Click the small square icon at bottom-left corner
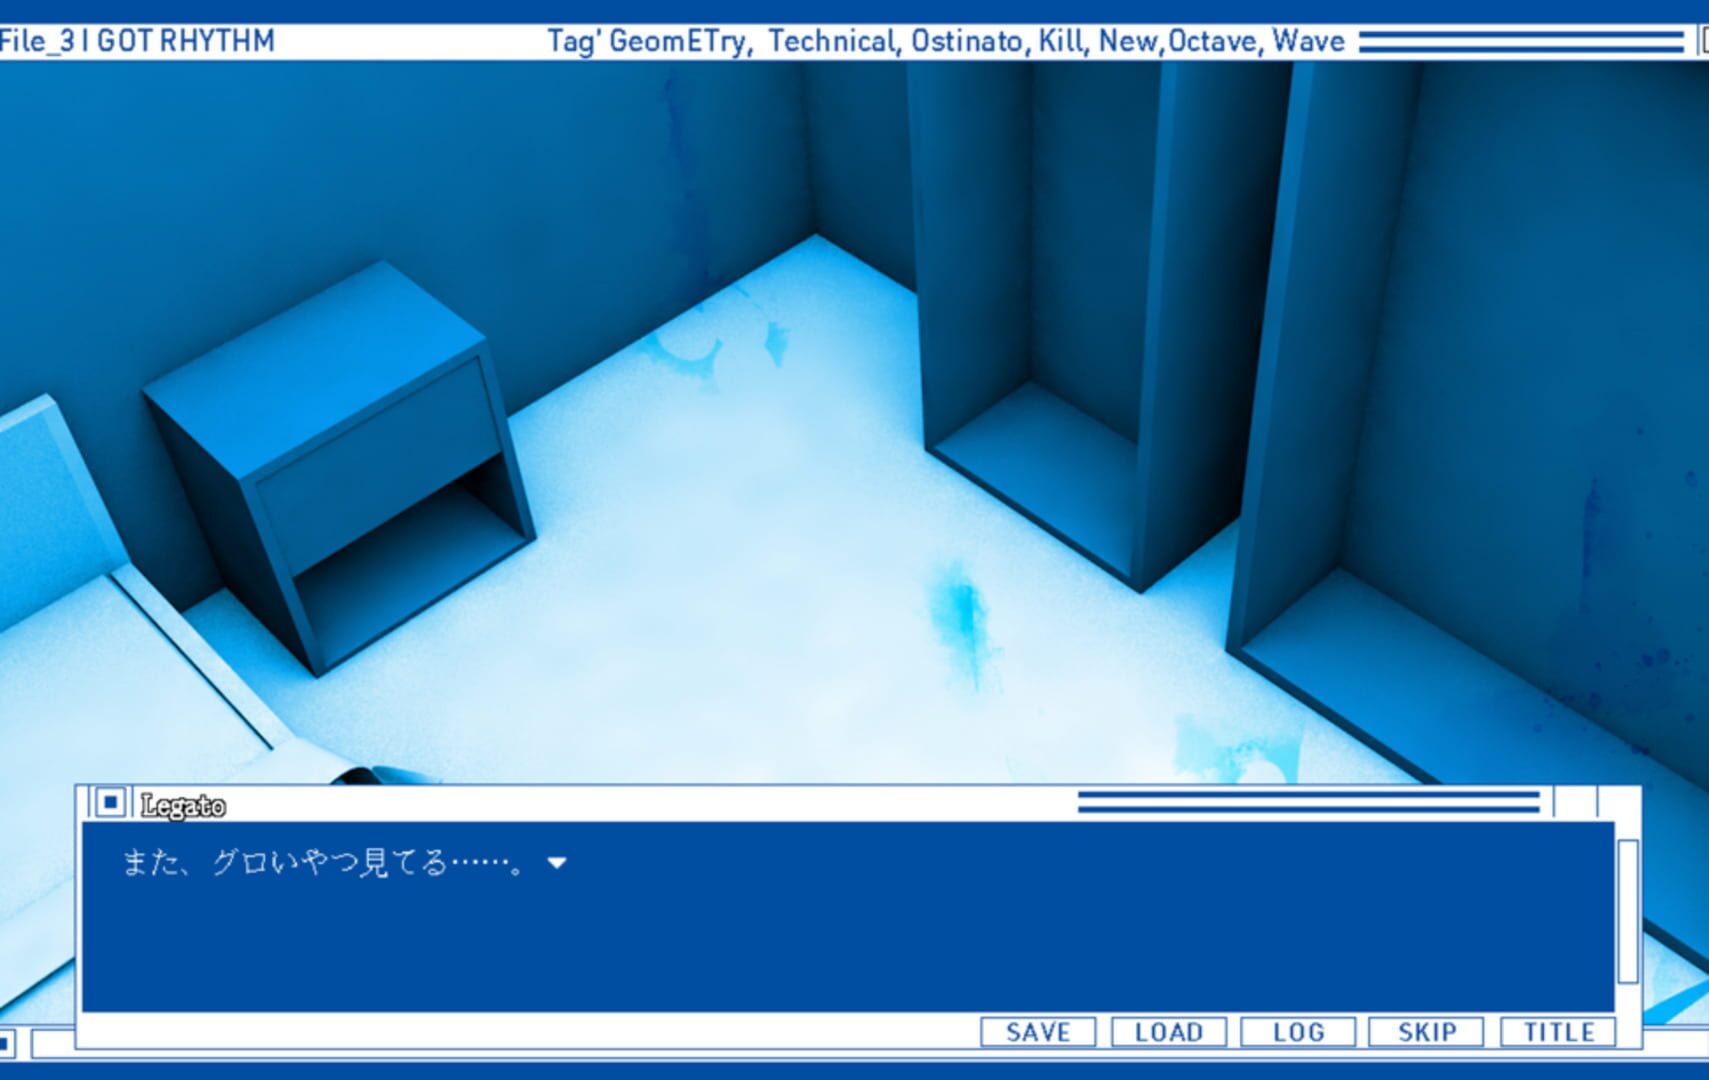 click(6, 1044)
